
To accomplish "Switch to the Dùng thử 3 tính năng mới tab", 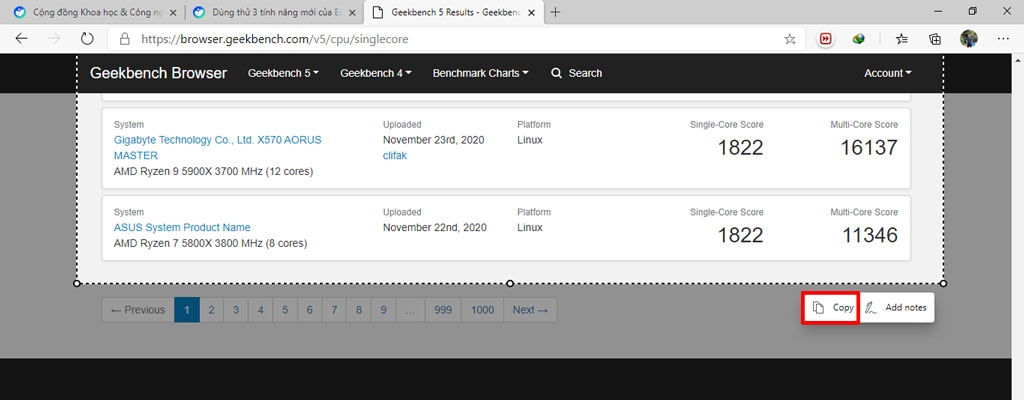I will pos(273,12).
